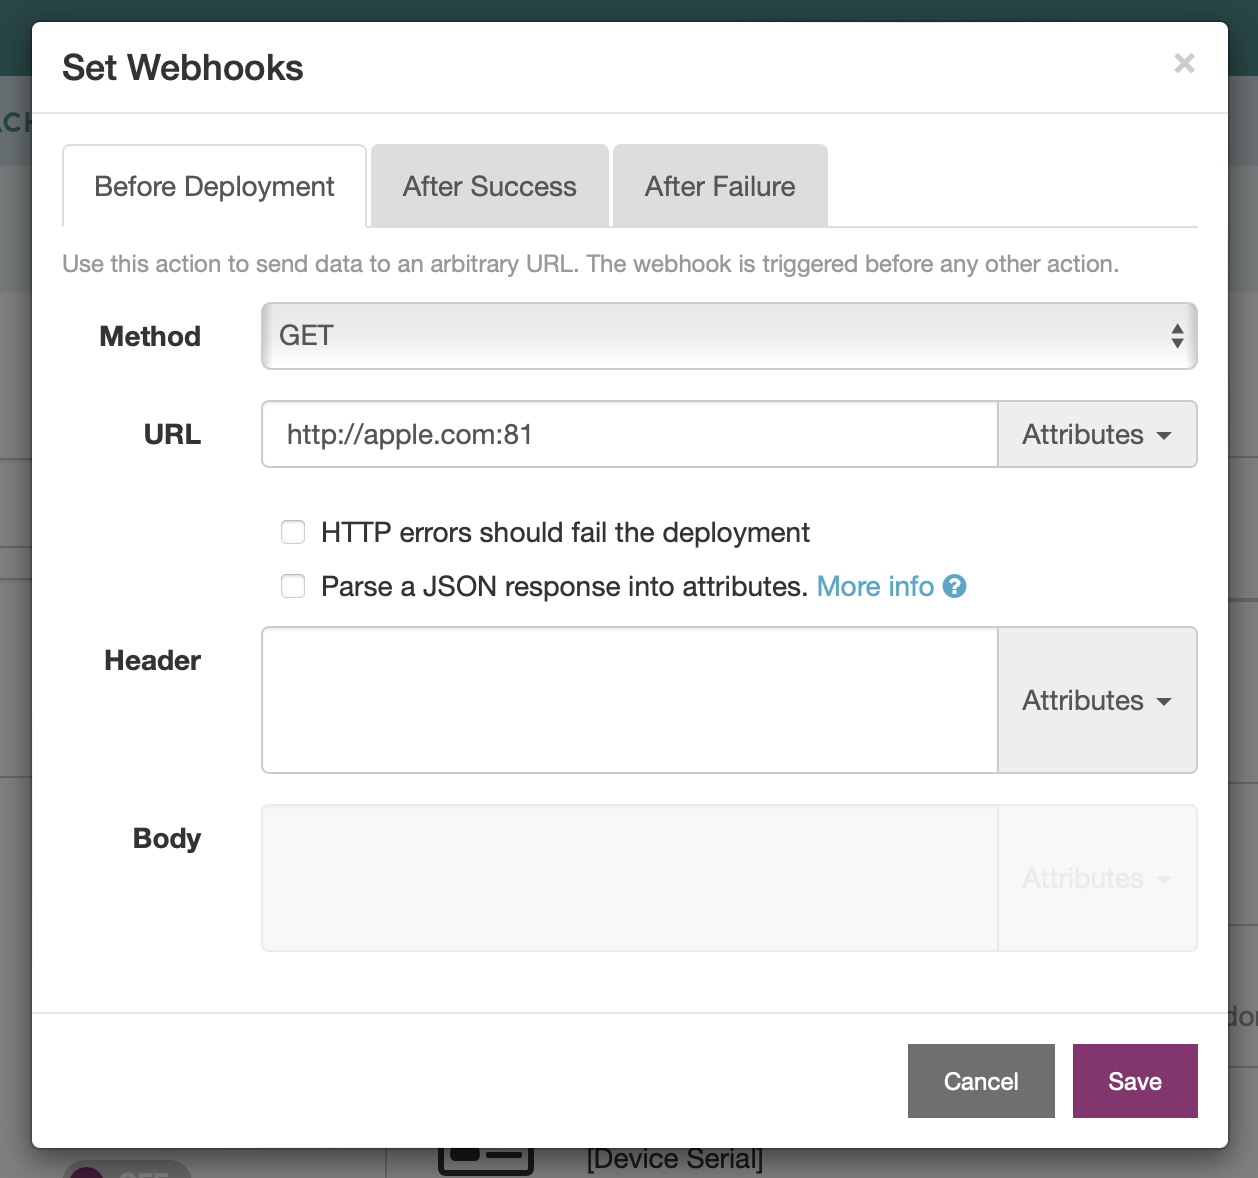This screenshot has width=1258, height=1178.
Task: Open the Method selector showing GET
Action: coord(729,336)
